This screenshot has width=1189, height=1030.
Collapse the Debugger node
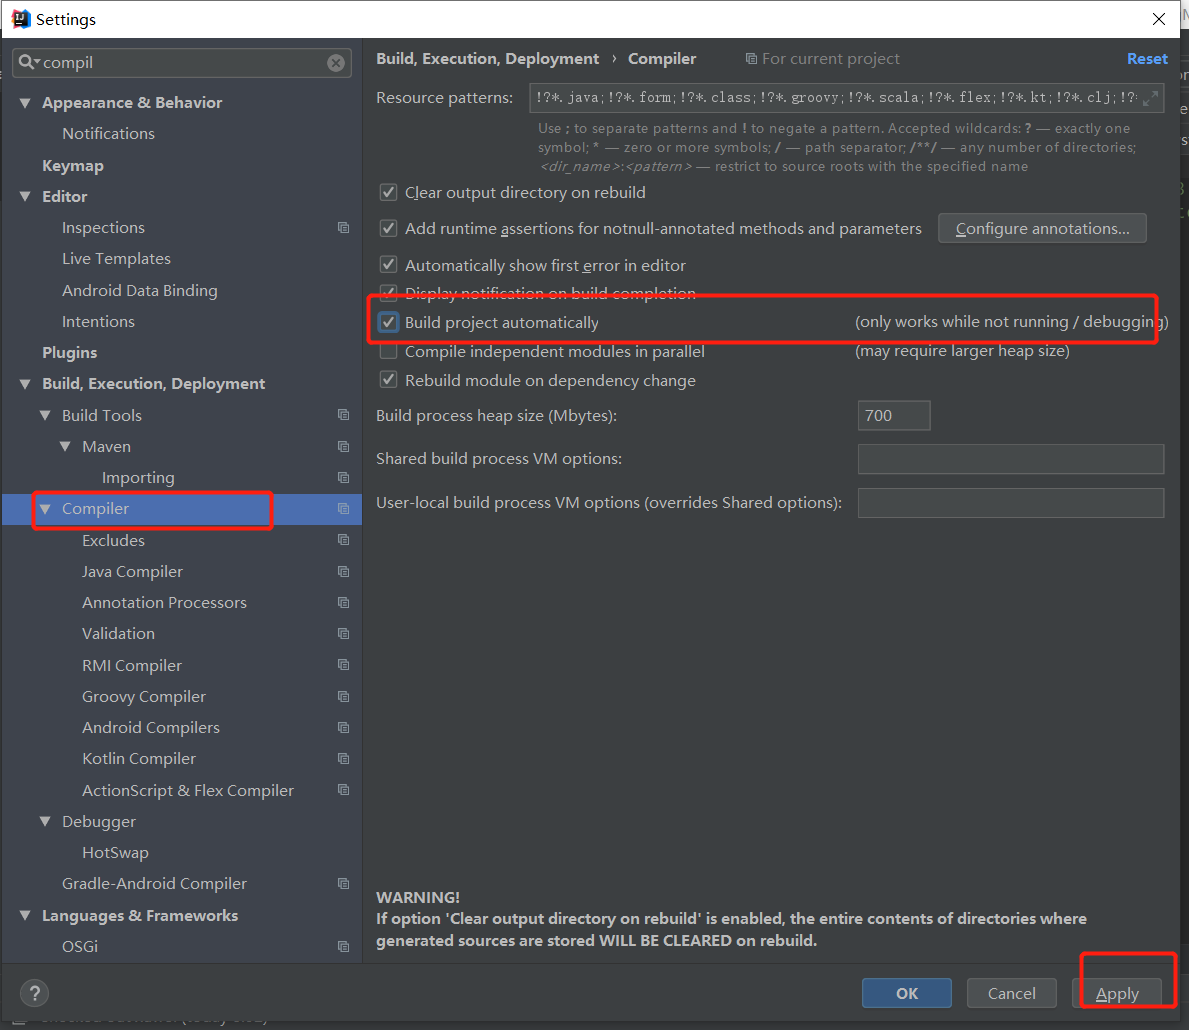[45, 821]
